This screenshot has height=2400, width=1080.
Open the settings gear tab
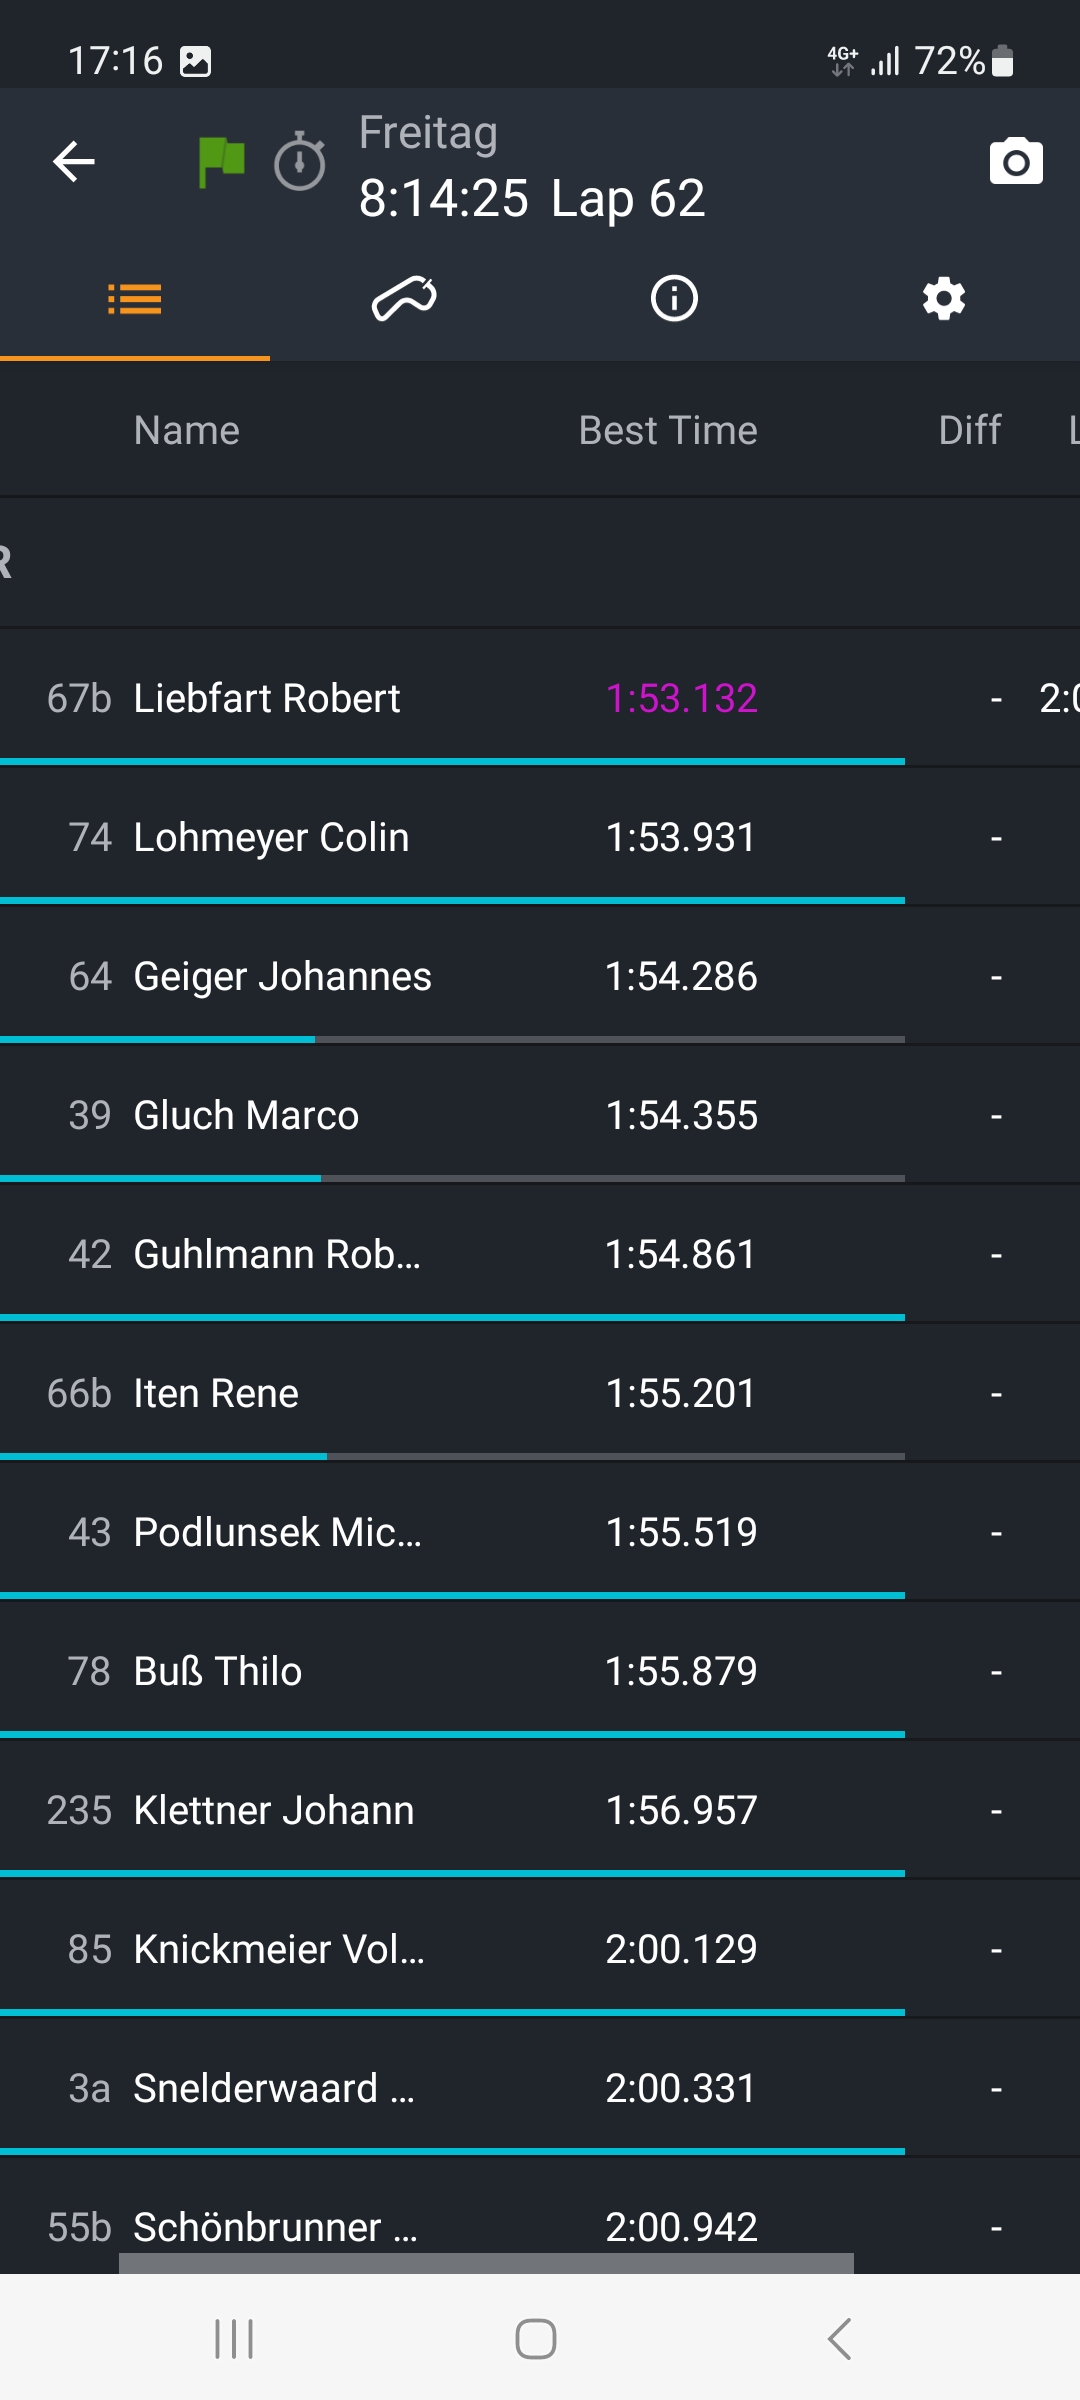944,298
